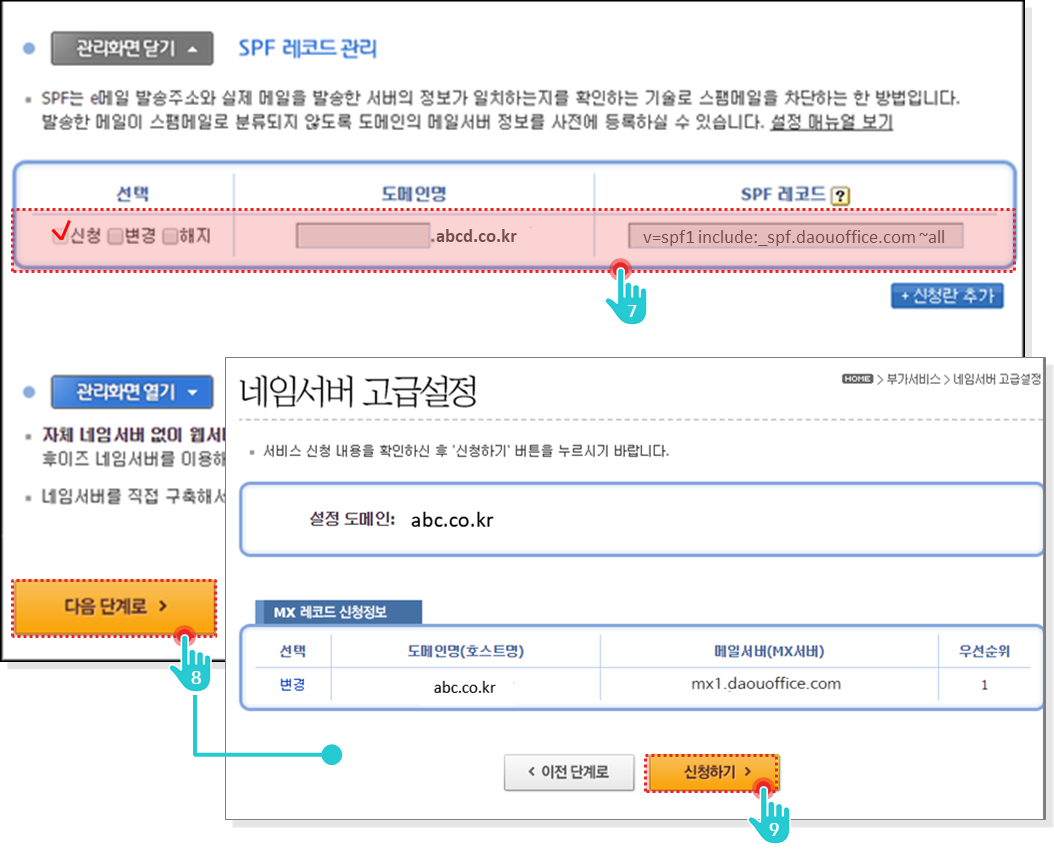Screen dimensions: 1054x851
Task: Check the 변경 checkbox in the SPF row
Action: (x=115, y=237)
